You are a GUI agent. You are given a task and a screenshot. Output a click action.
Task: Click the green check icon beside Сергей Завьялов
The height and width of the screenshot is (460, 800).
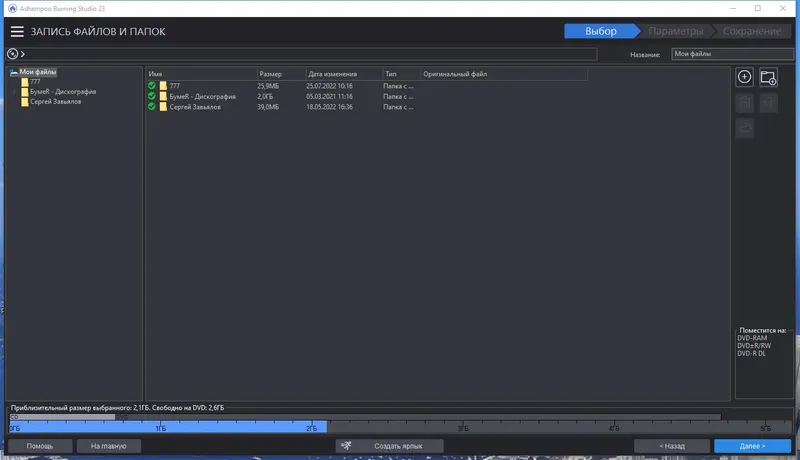pyautogui.click(x=152, y=107)
